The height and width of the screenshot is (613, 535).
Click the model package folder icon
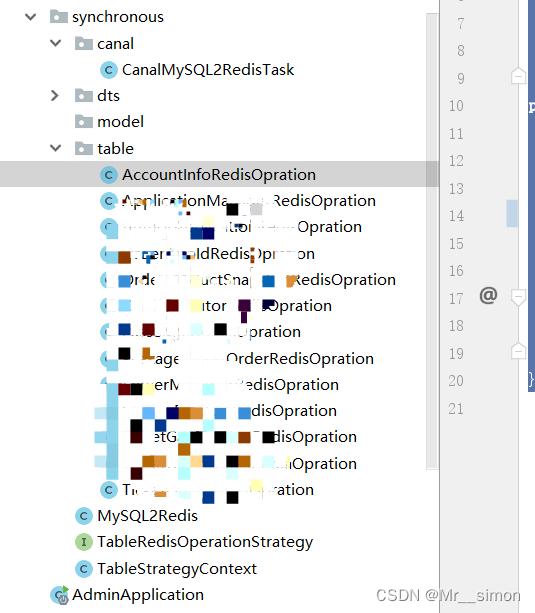coord(84,122)
